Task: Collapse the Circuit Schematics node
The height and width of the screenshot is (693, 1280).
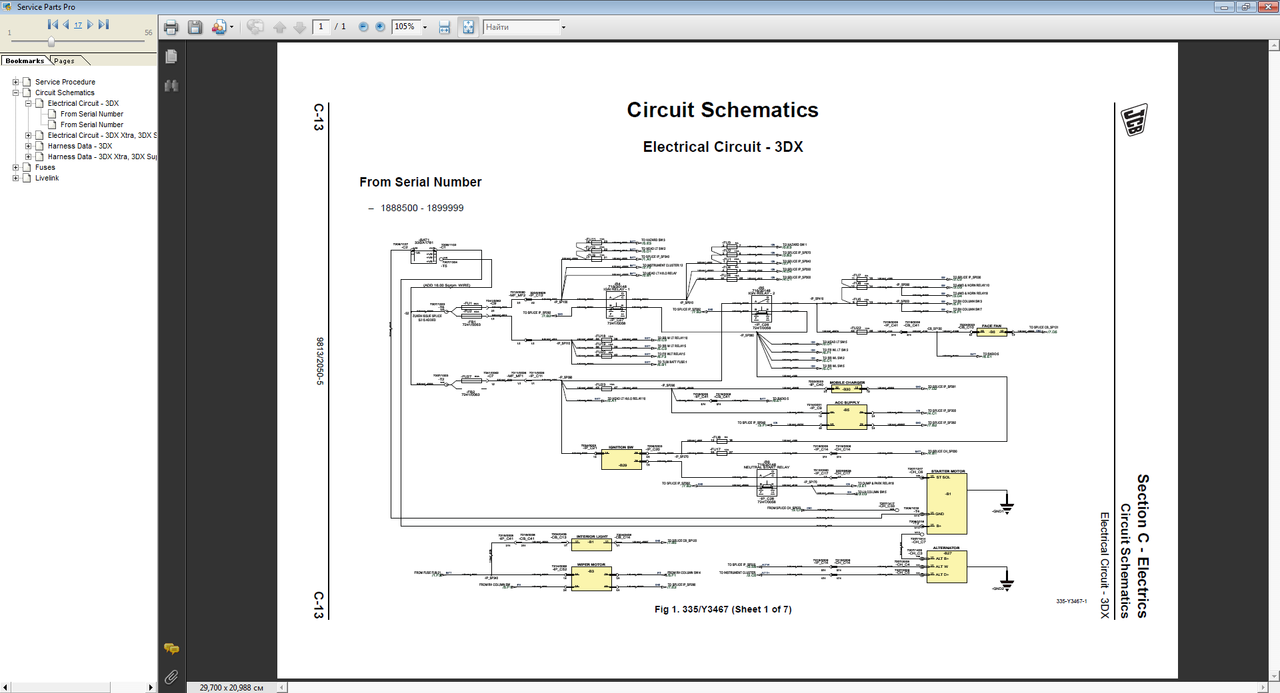Action: (15, 93)
